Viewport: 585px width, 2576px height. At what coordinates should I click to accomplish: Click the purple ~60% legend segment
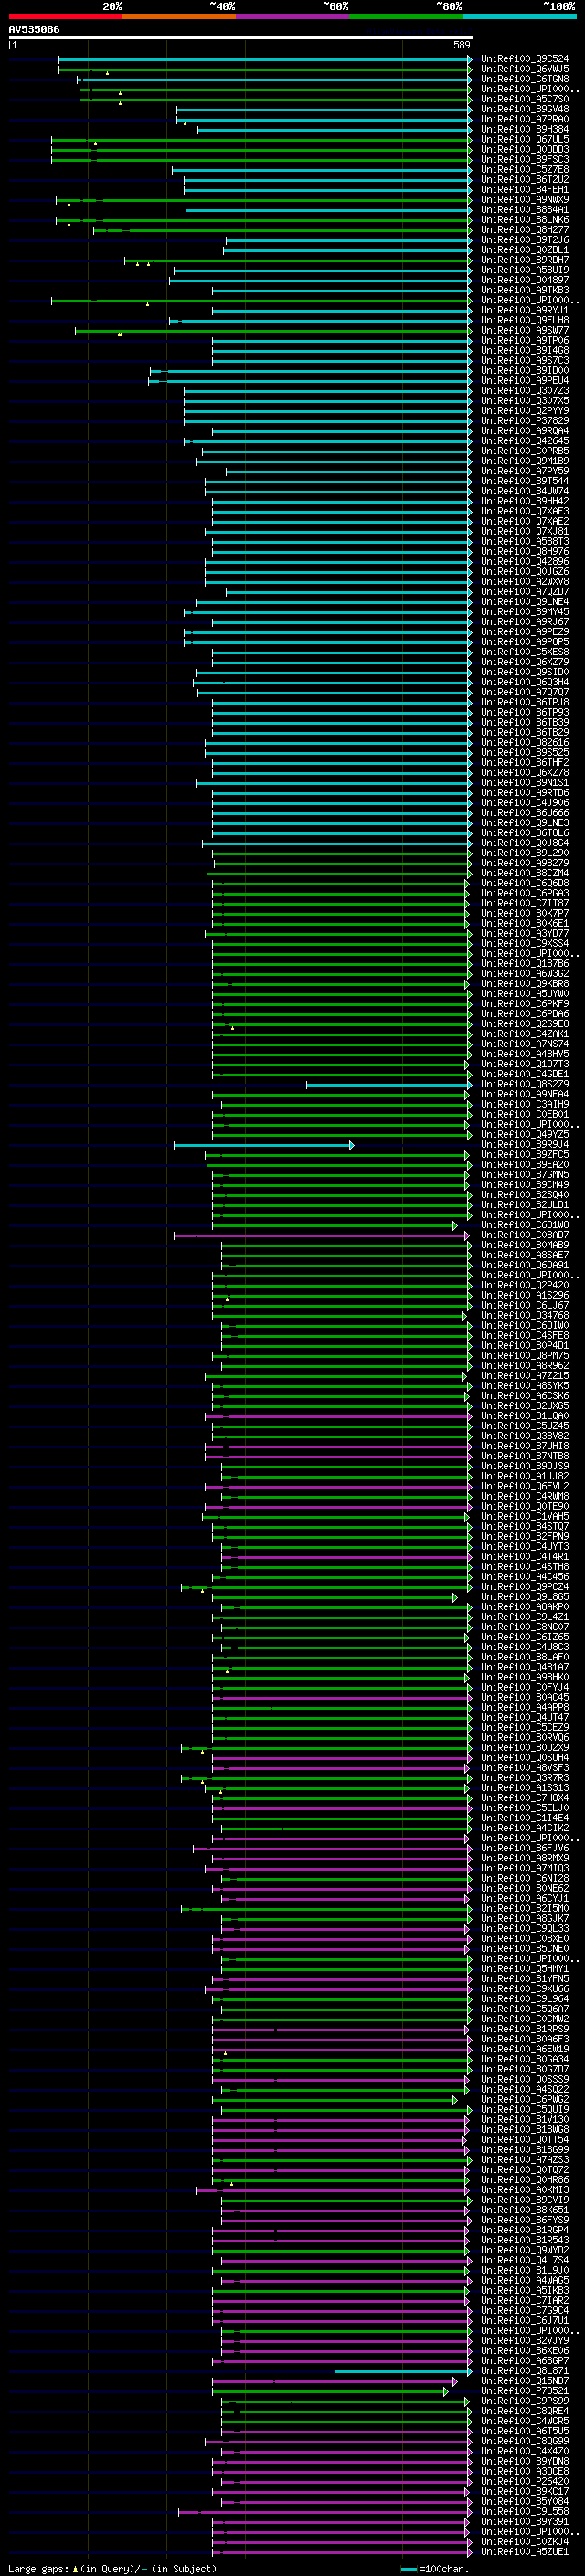(292, 16)
